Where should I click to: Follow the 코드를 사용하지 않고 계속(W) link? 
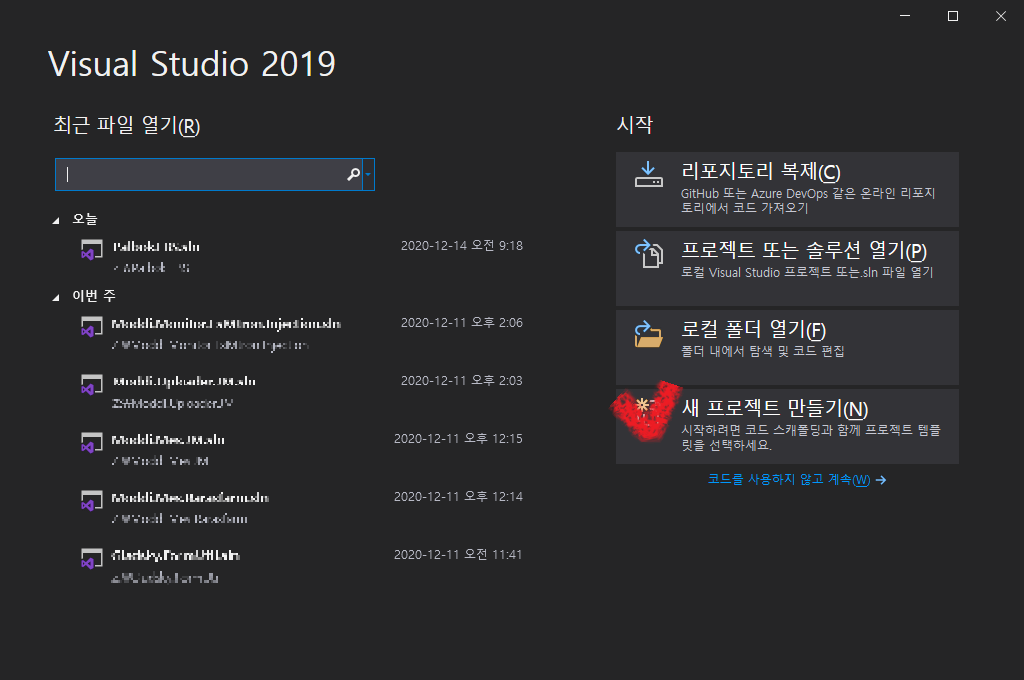click(x=788, y=479)
